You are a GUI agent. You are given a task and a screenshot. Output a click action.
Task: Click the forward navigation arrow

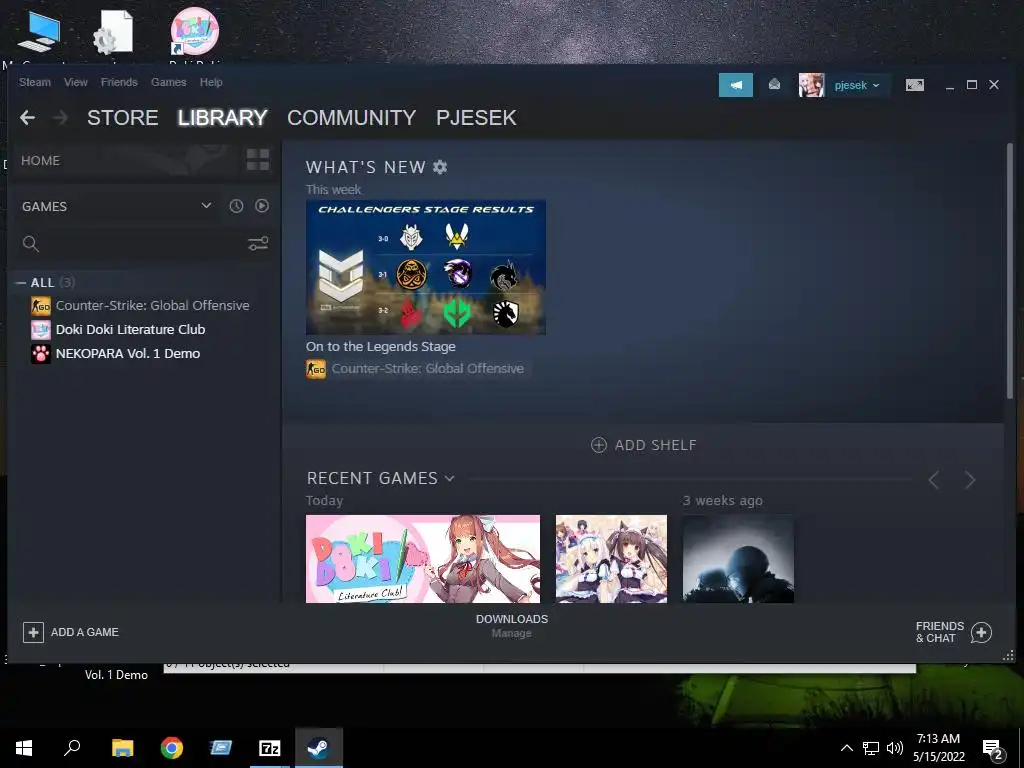tap(60, 118)
